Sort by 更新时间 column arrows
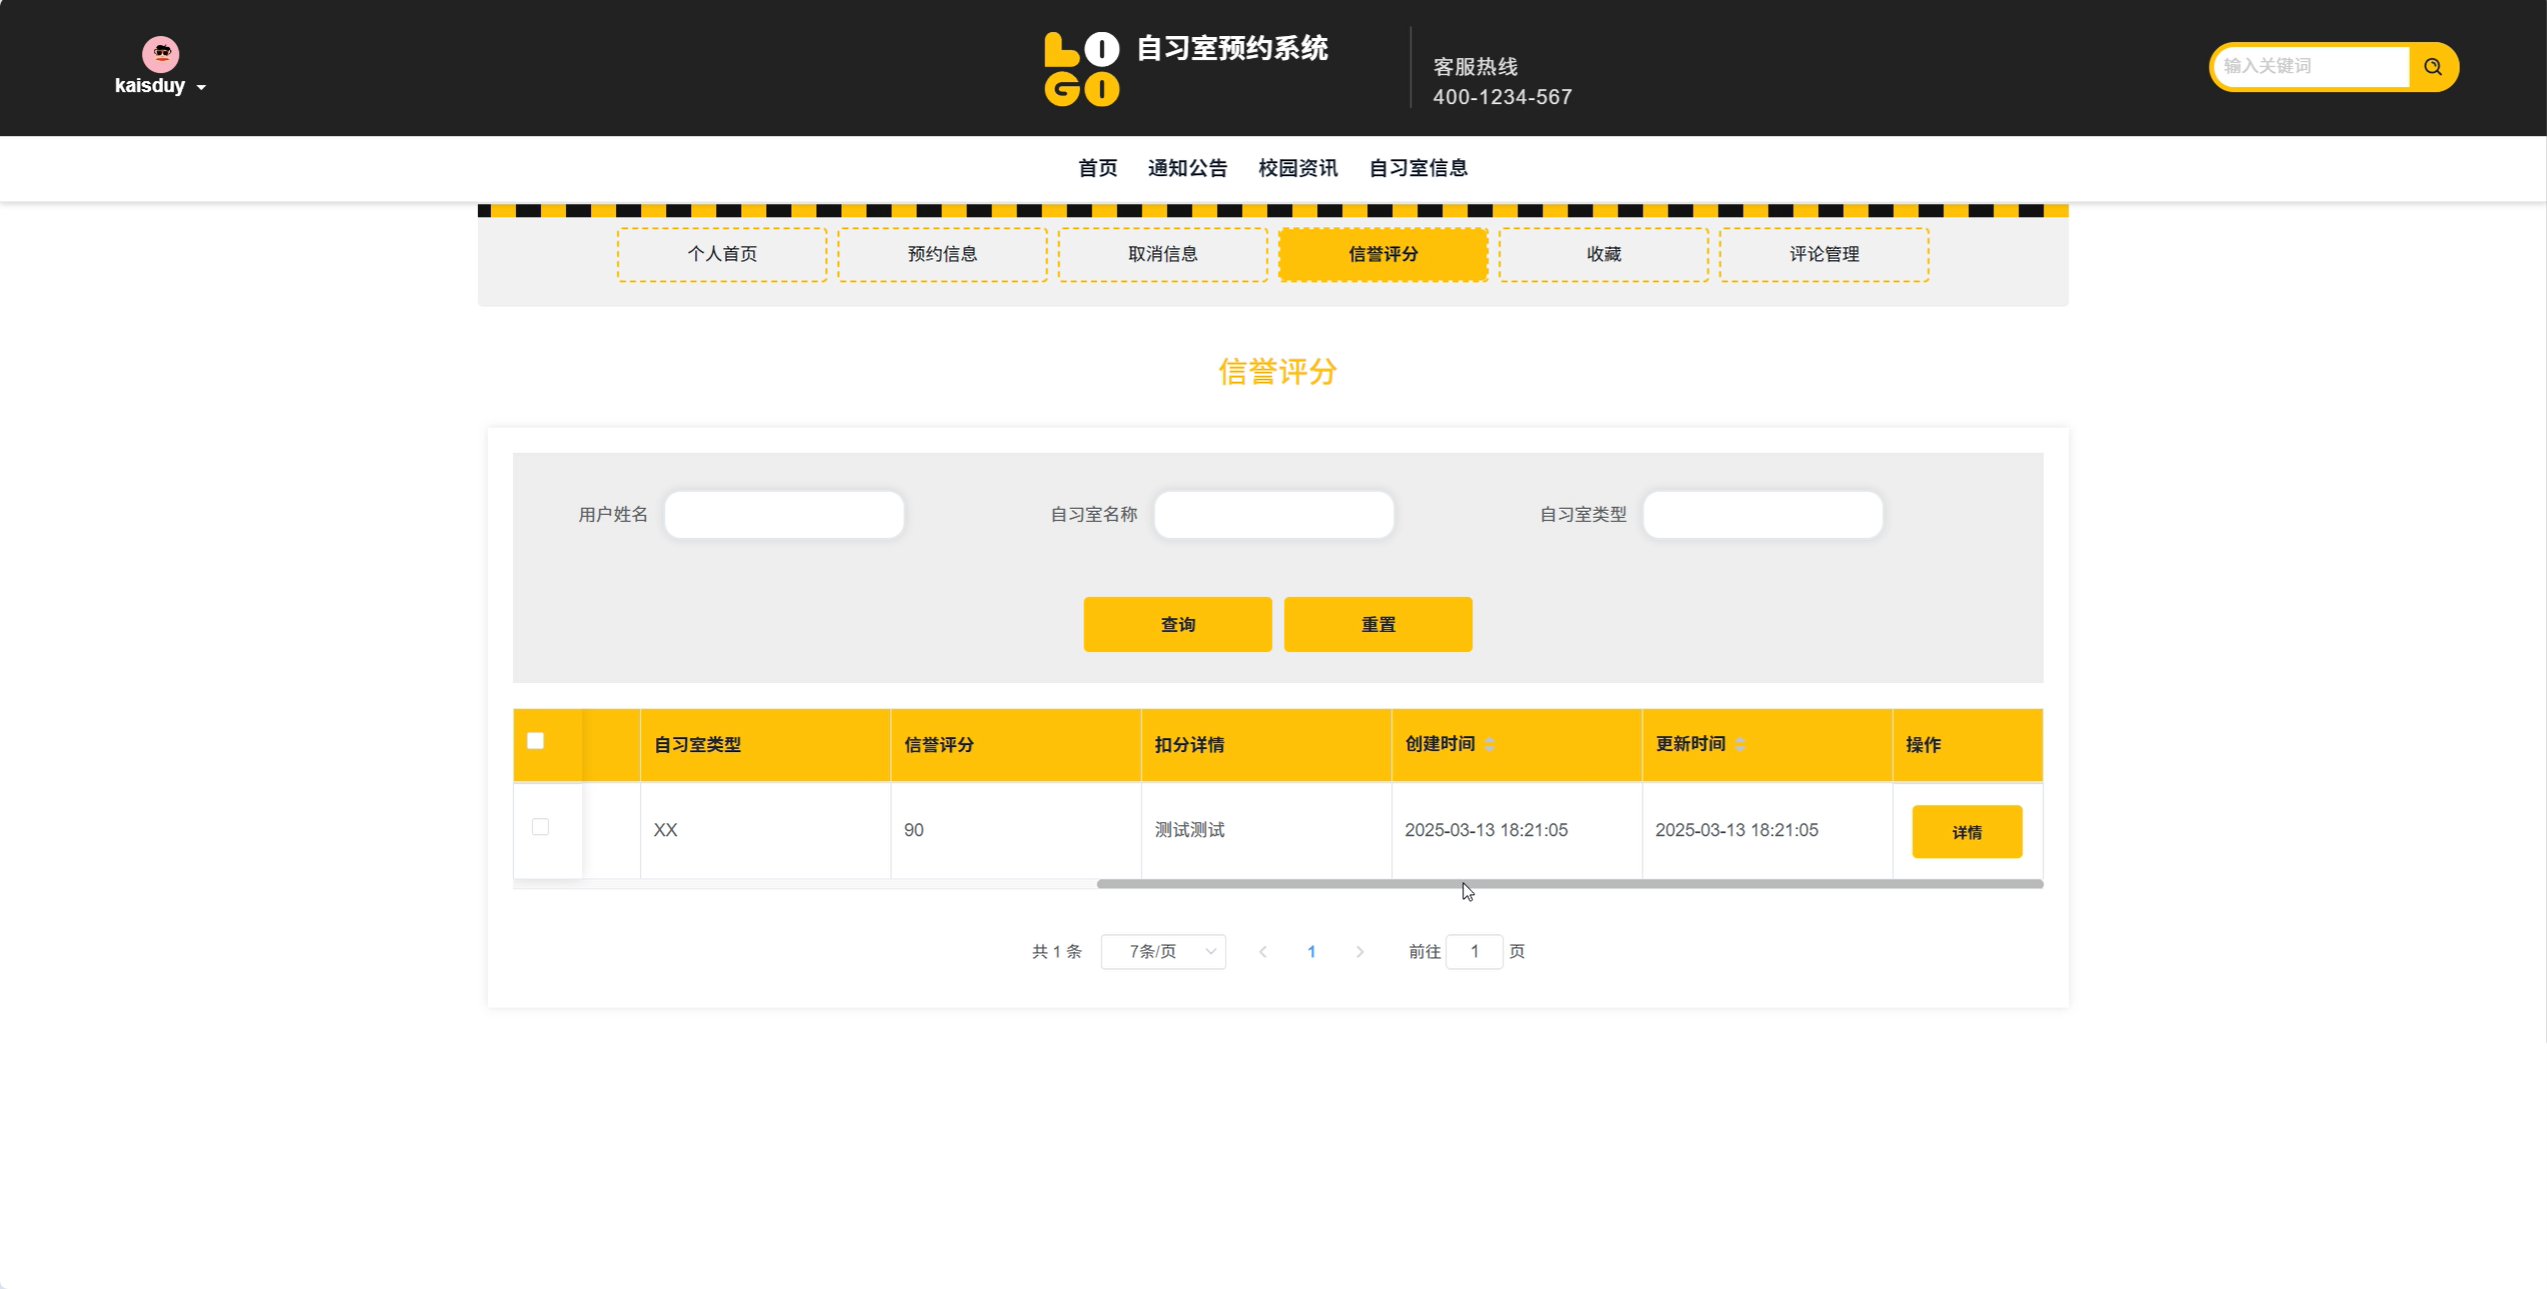Viewport: 2547px width, 1289px height. point(1739,744)
